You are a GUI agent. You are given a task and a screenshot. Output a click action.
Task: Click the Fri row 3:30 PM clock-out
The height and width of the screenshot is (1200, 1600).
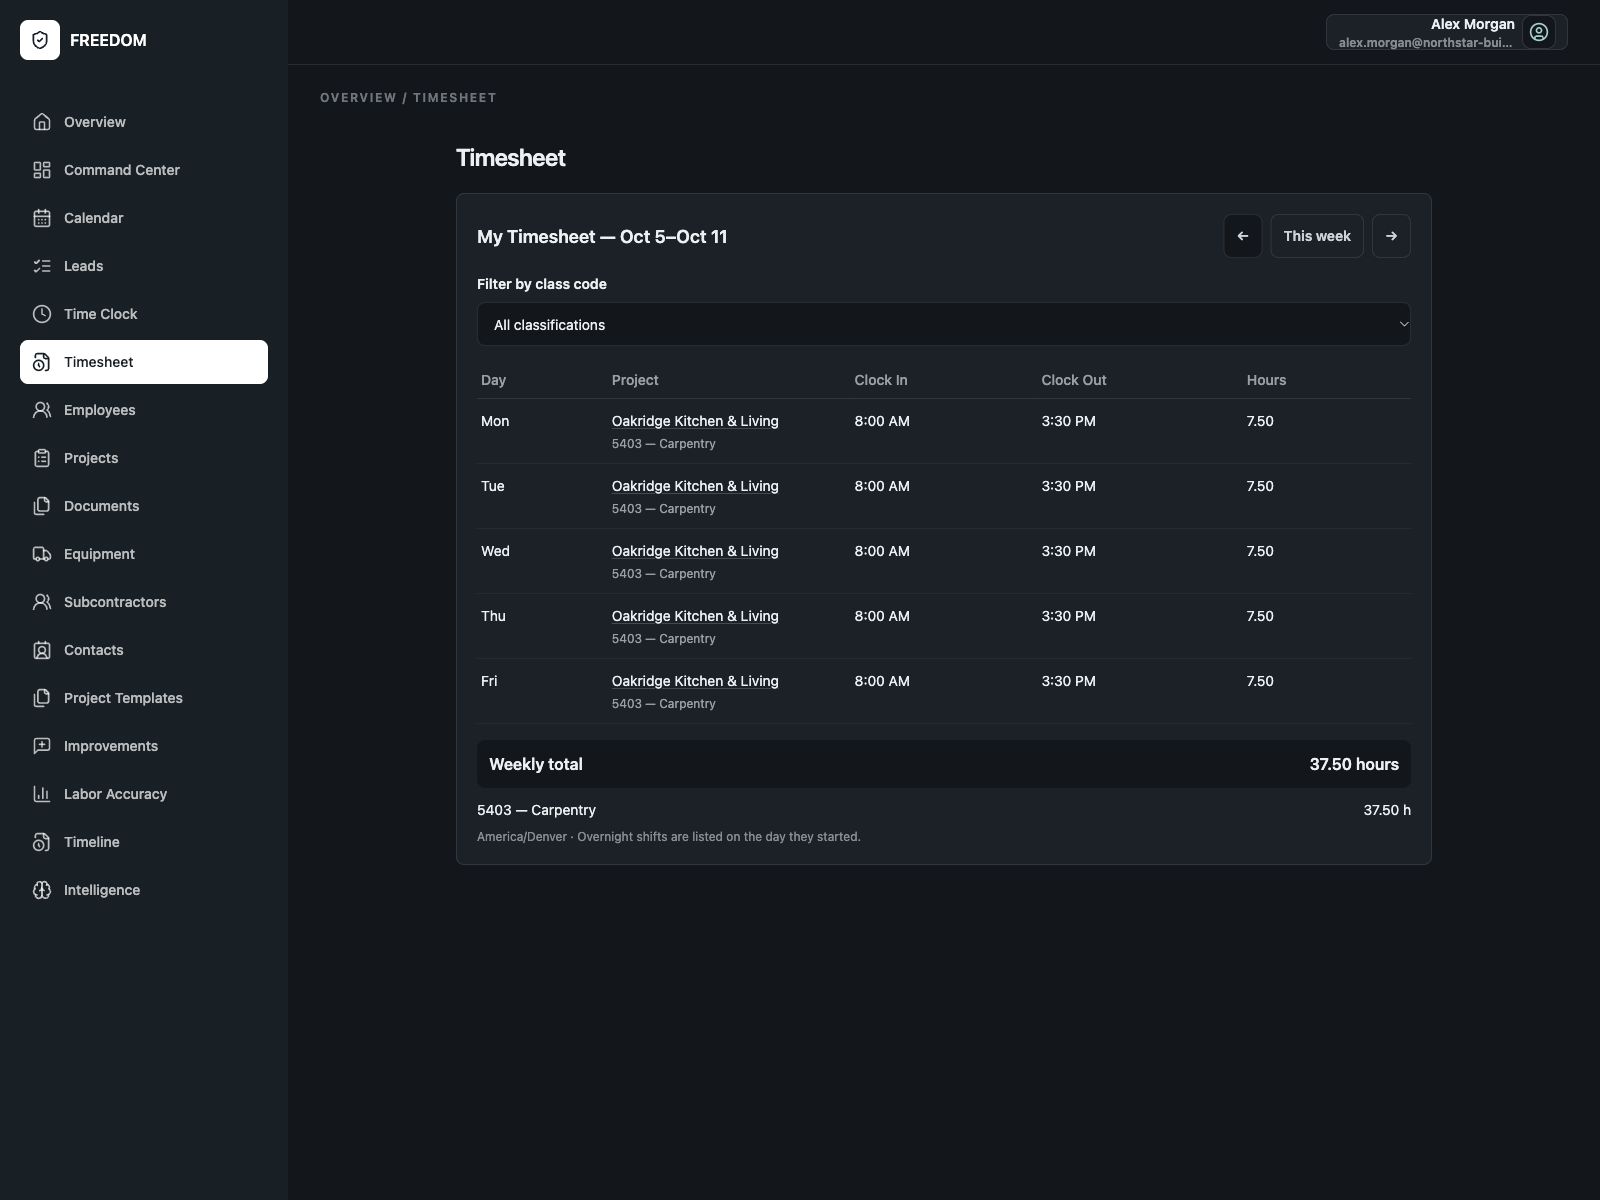pos(1069,681)
